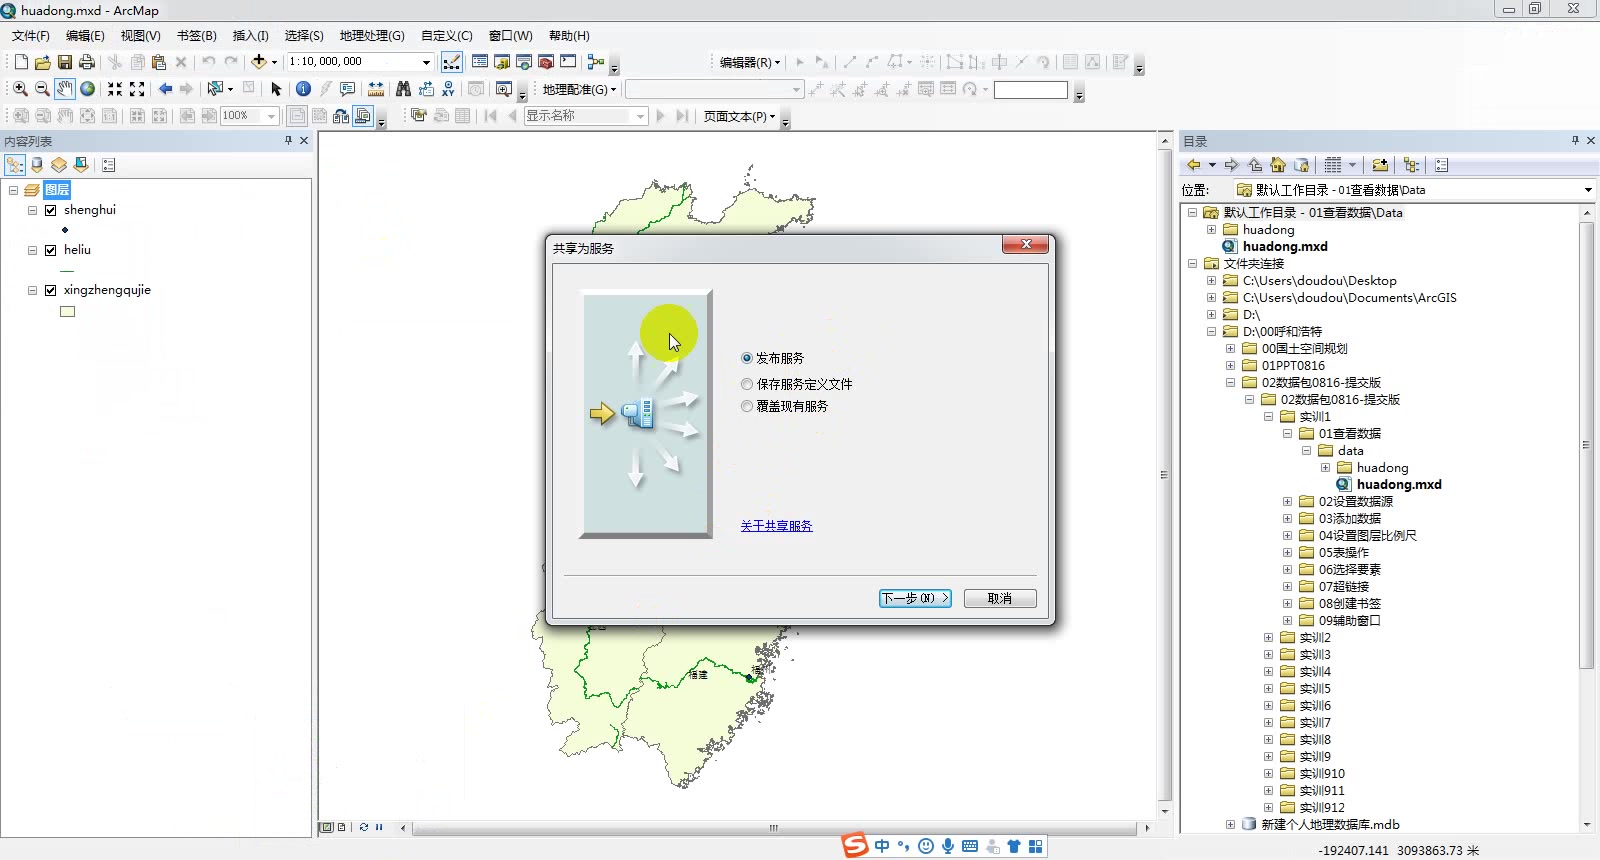Screen dimensions: 1600x860
Task: Select huadong.mxd under the data folder
Action: (x=1399, y=485)
